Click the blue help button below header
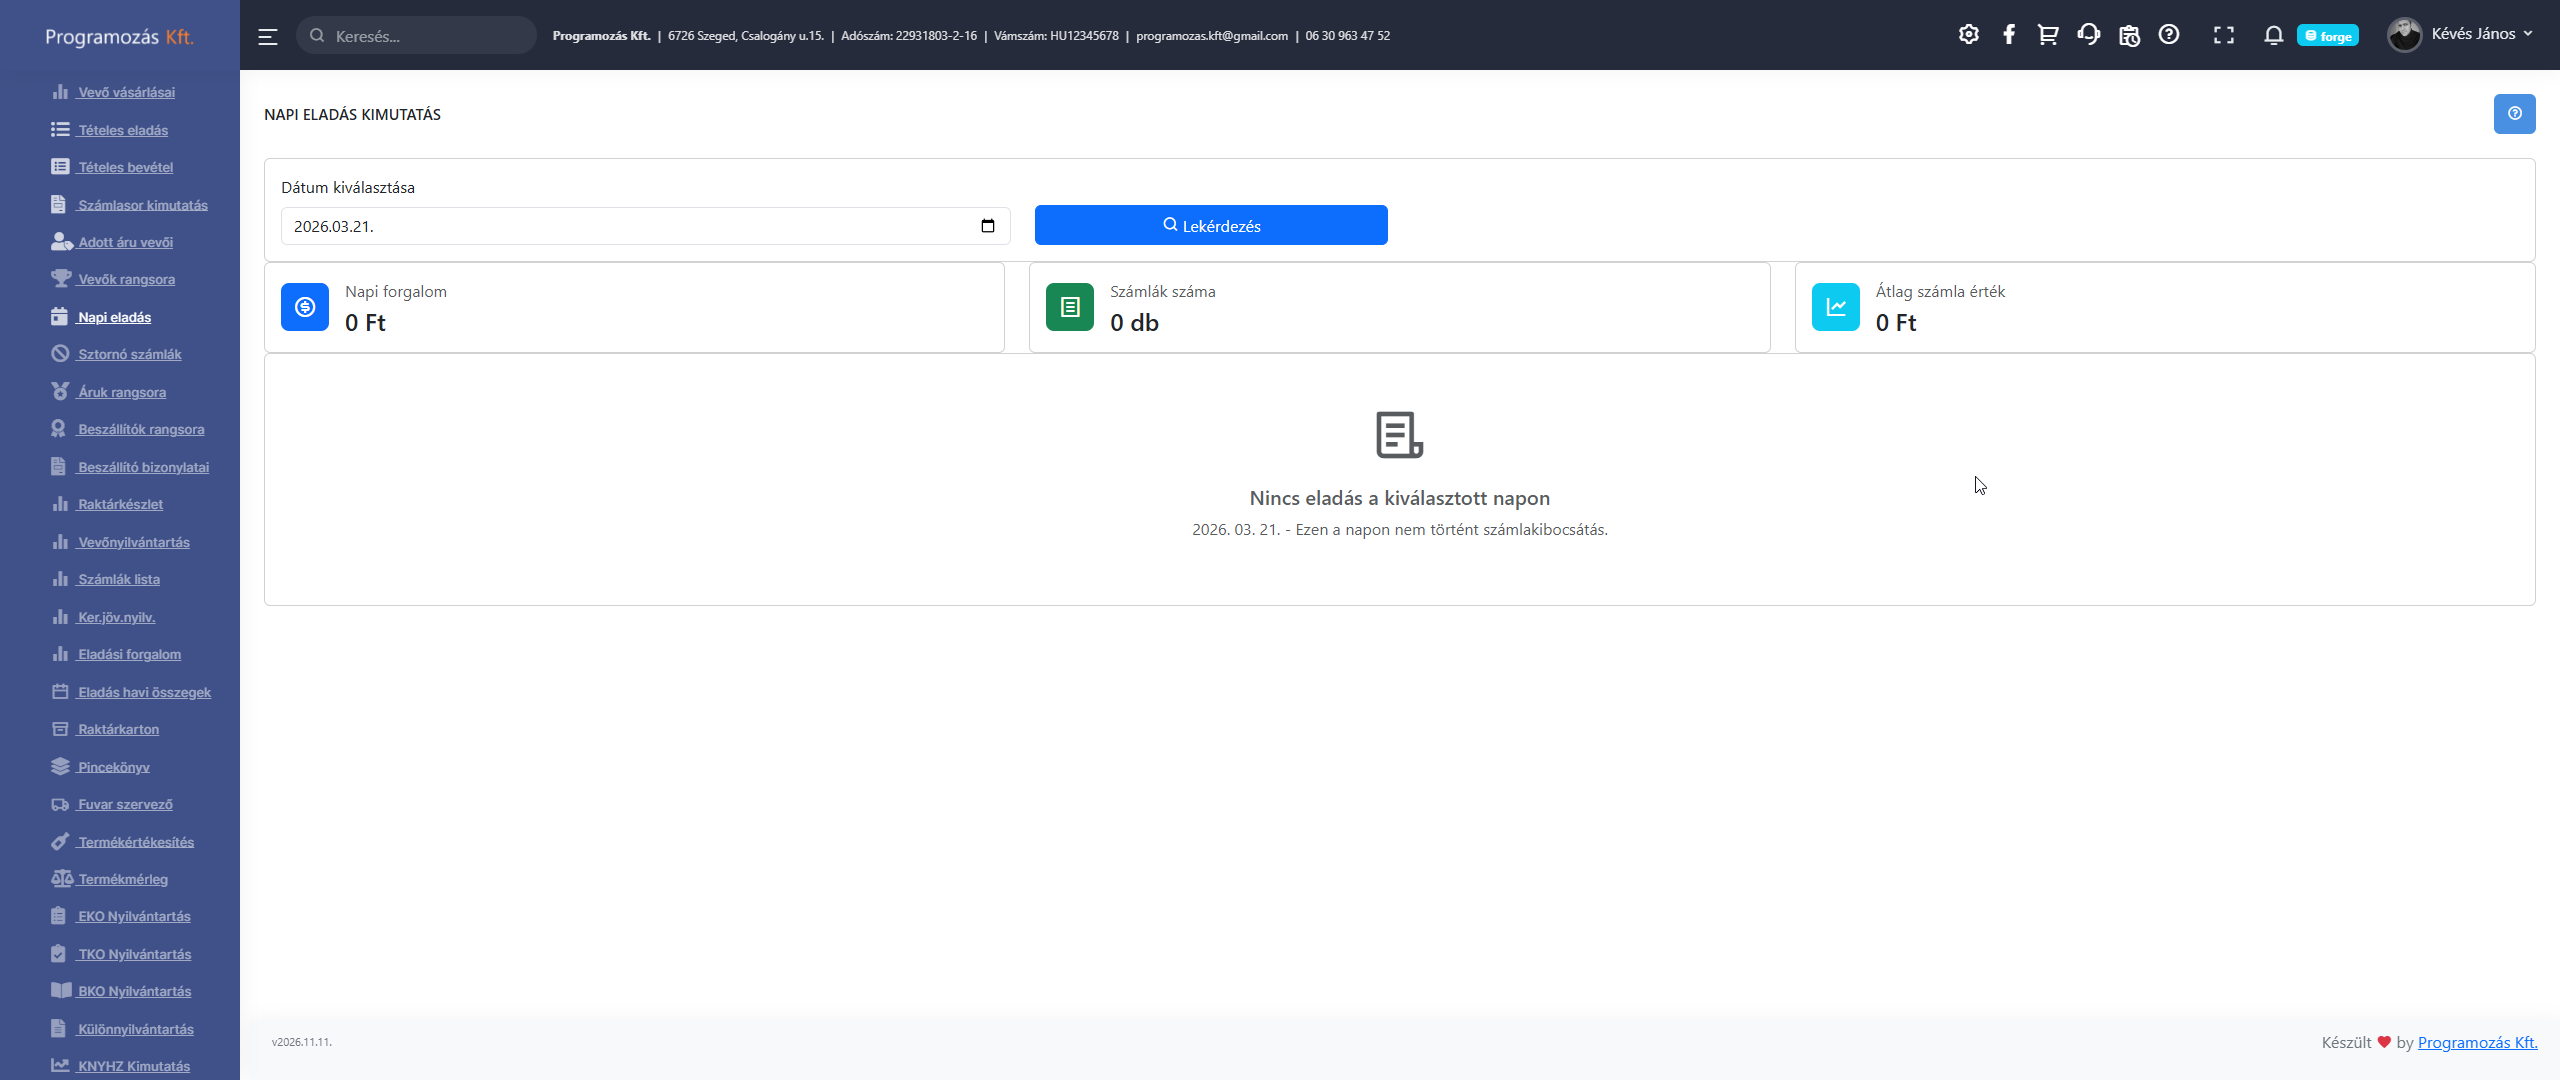The image size is (2560, 1080). coord(2514,114)
